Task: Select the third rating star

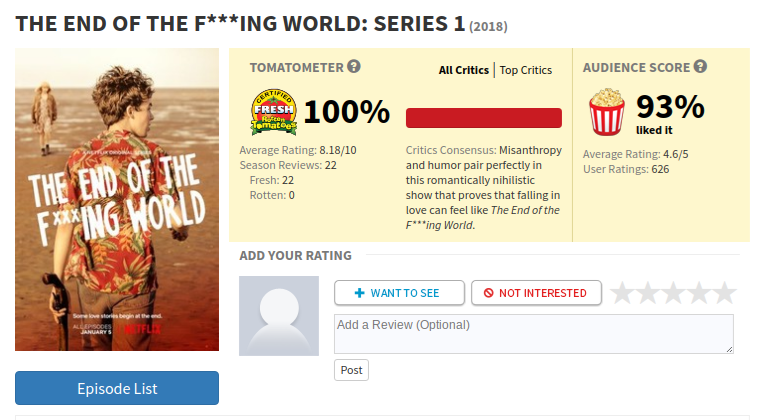Action: [x=674, y=293]
